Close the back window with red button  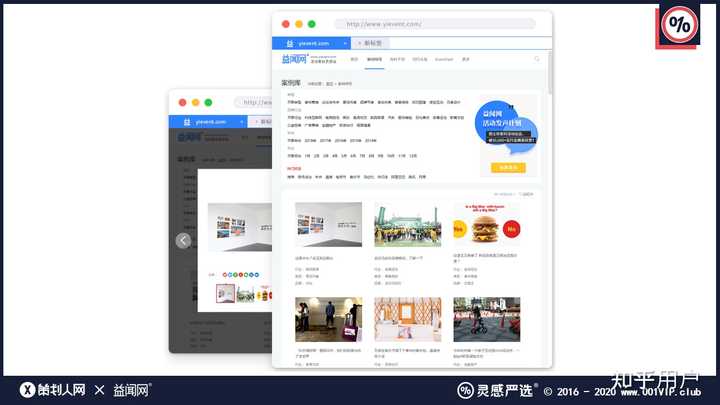pyautogui.click(x=182, y=102)
